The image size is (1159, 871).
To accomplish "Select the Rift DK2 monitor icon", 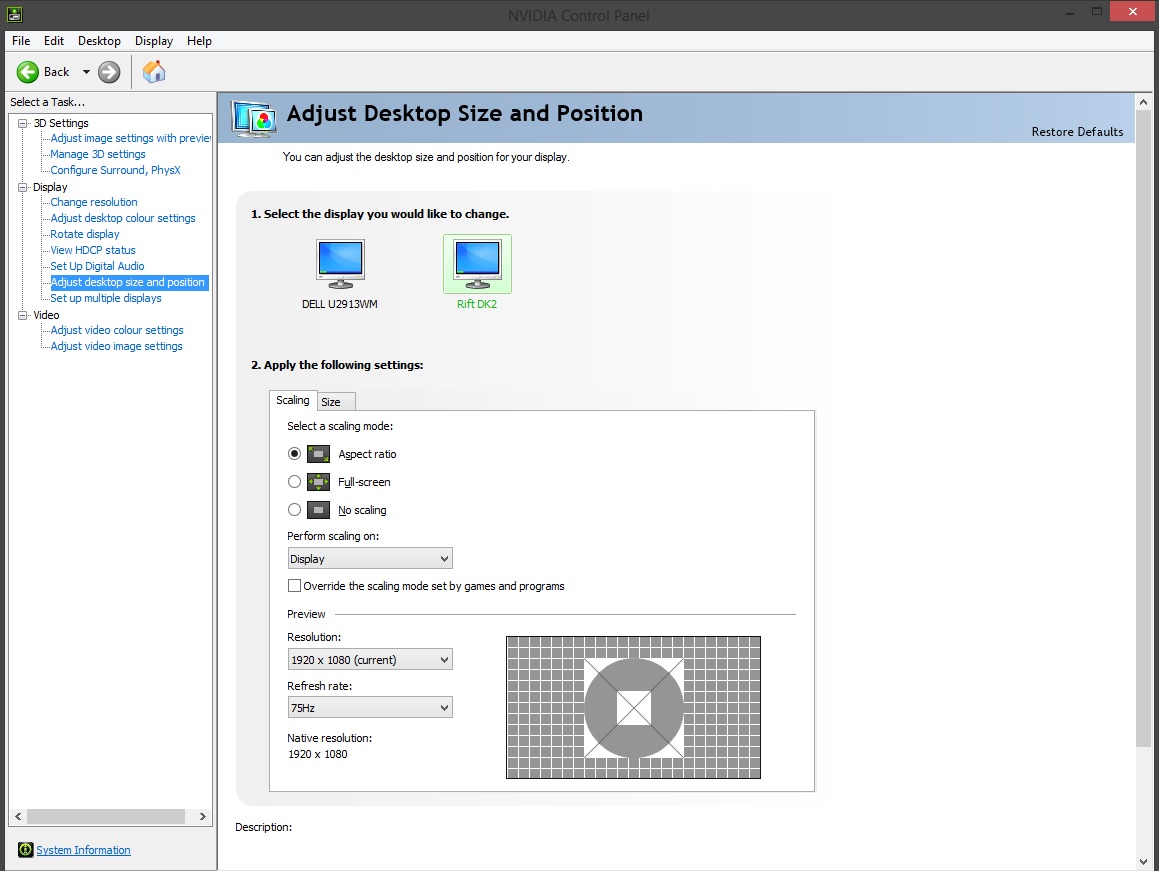I will 477,264.
